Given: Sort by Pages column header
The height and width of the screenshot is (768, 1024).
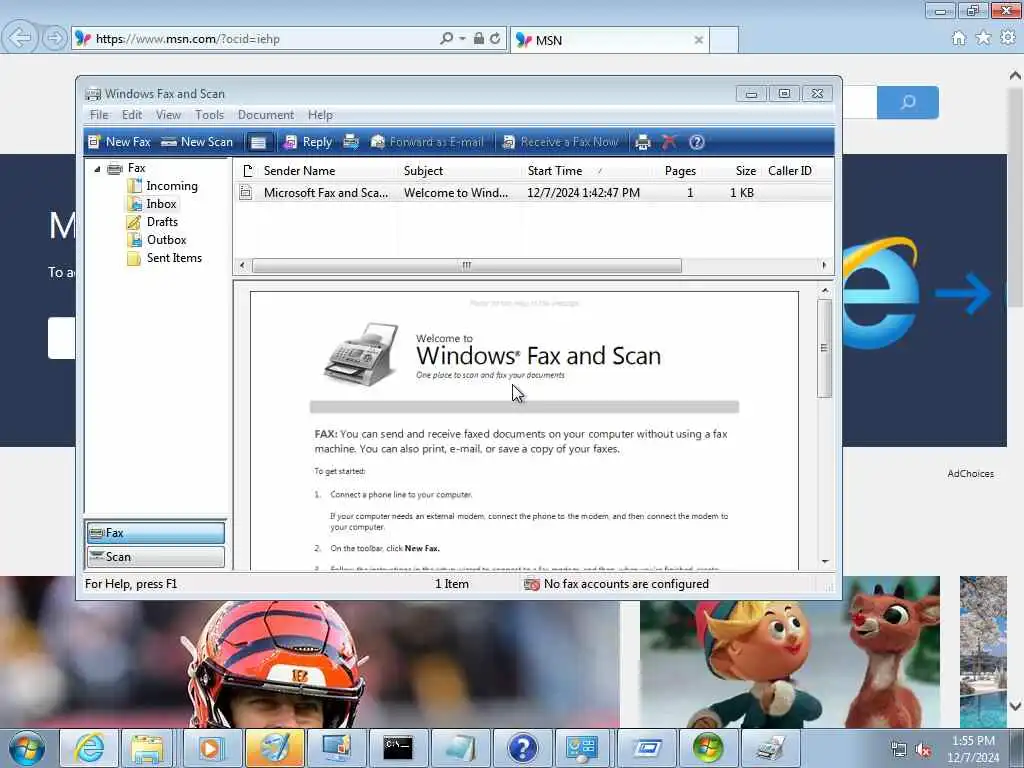Looking at the screenshot, I should (680, 171).
